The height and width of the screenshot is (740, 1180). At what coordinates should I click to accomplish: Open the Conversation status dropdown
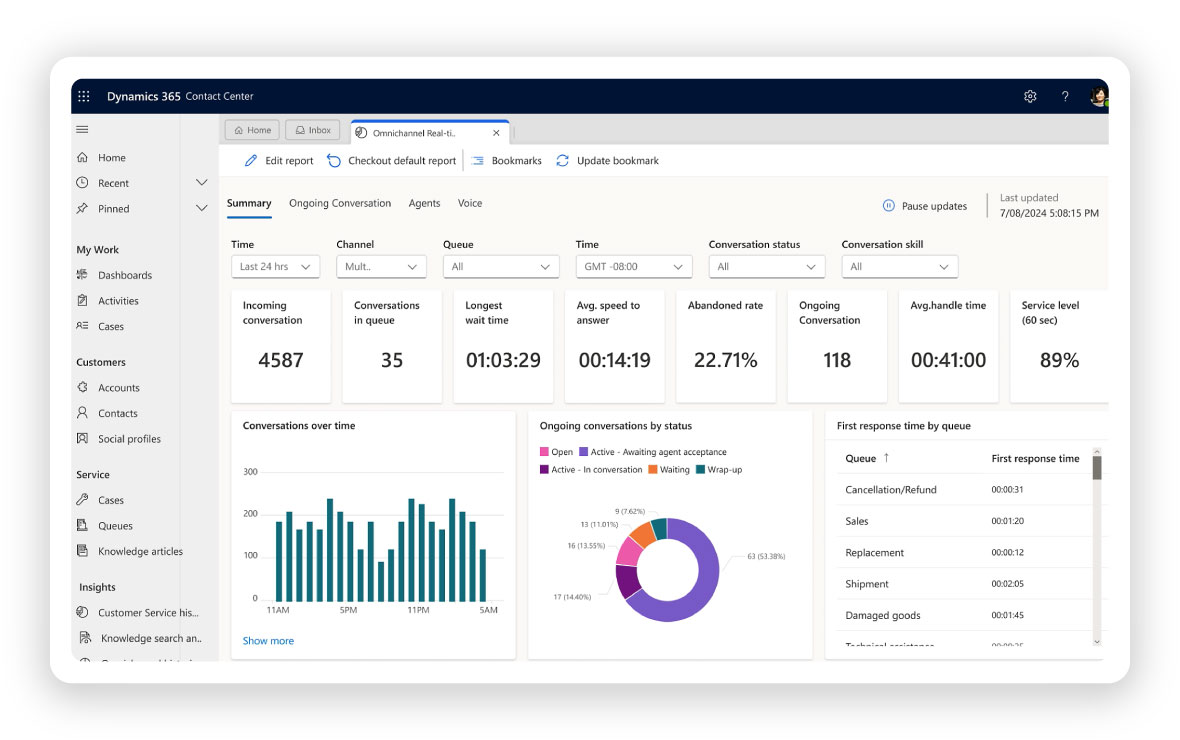[x=767, y=266]
